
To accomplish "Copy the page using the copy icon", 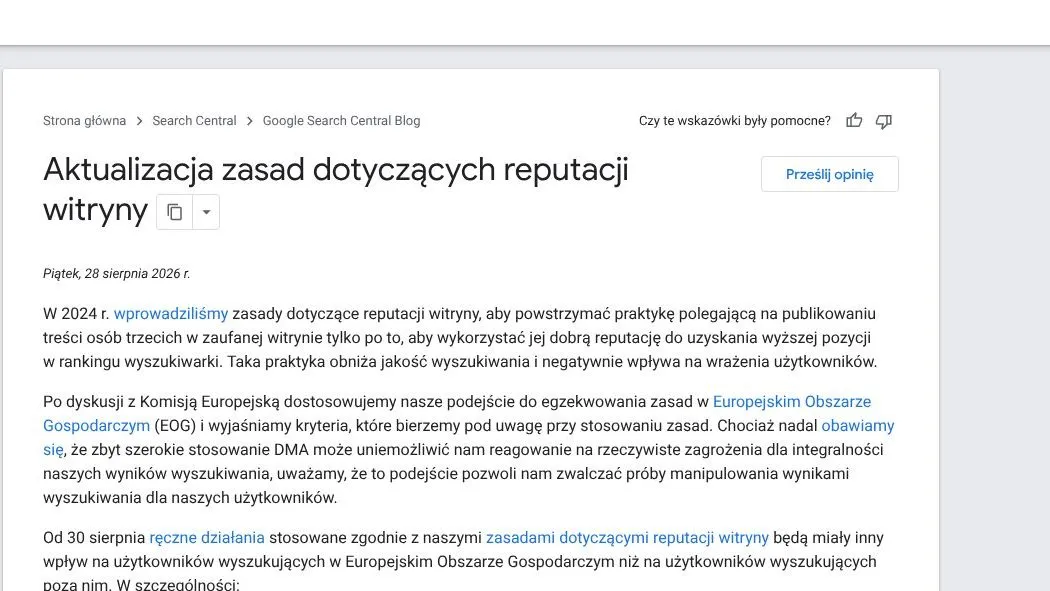I will point(175,212).
